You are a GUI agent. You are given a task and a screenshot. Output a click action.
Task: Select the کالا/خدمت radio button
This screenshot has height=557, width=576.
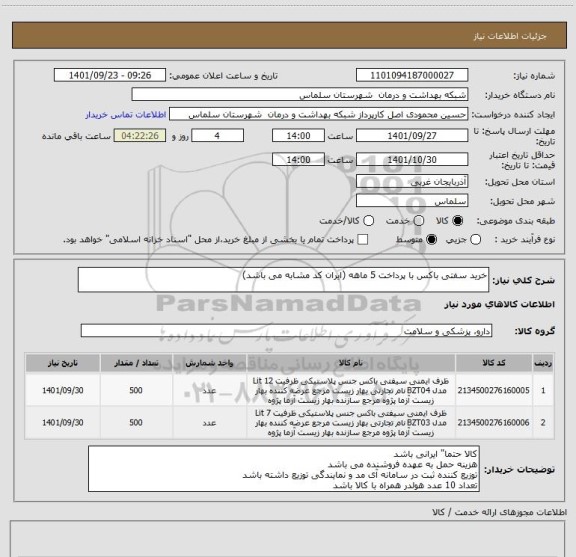click(368, 221)
